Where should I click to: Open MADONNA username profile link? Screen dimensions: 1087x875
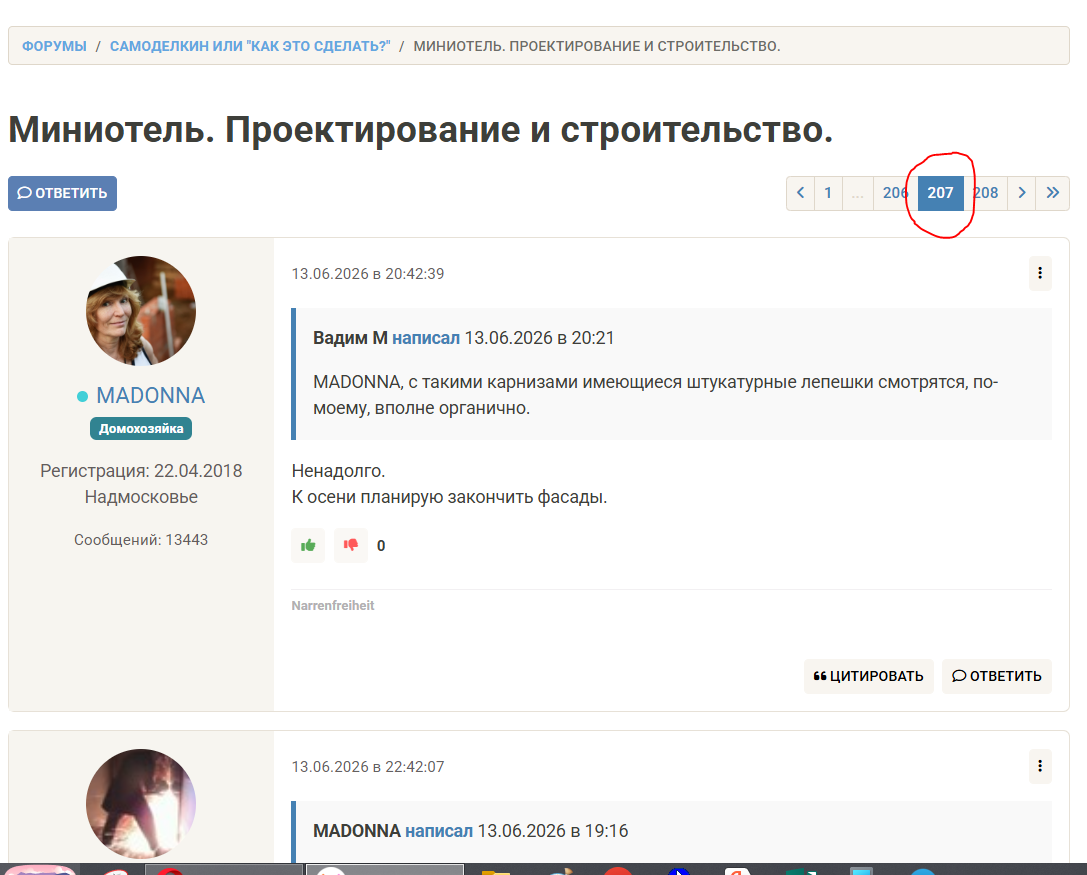[x=150, y=396]
